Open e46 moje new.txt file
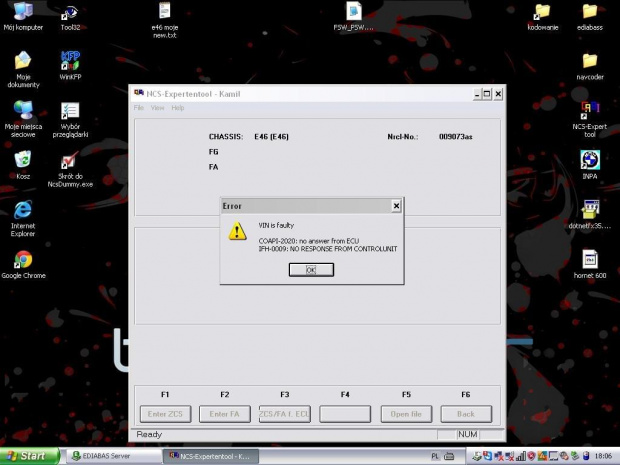The height and width of the screenshot is (465, 620). [x=164, y=20]
